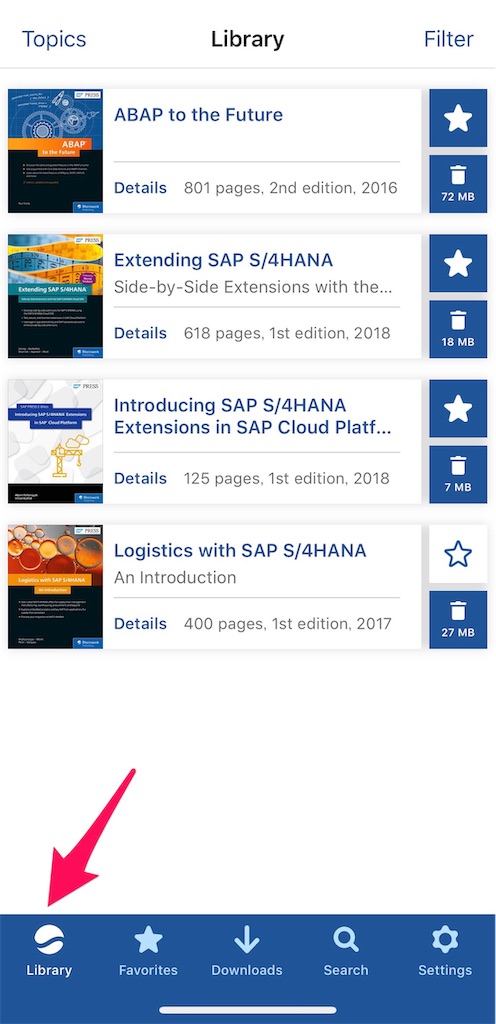Open Details for Extending SAP S/4HANA
Image resolution: width=496 pixels, height=1024 pixels.
140,333
